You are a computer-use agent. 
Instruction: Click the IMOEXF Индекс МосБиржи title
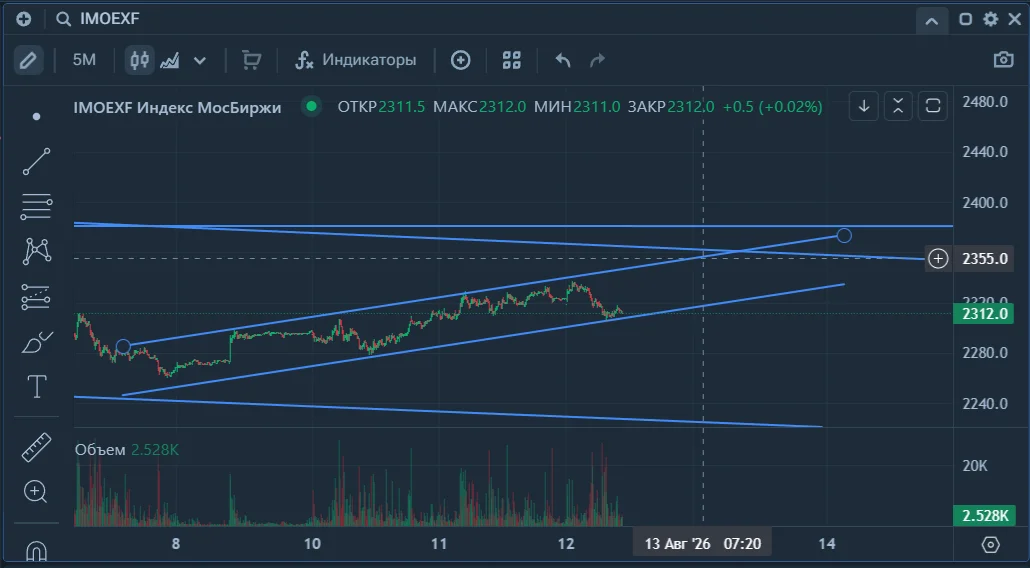pos(177,108)
